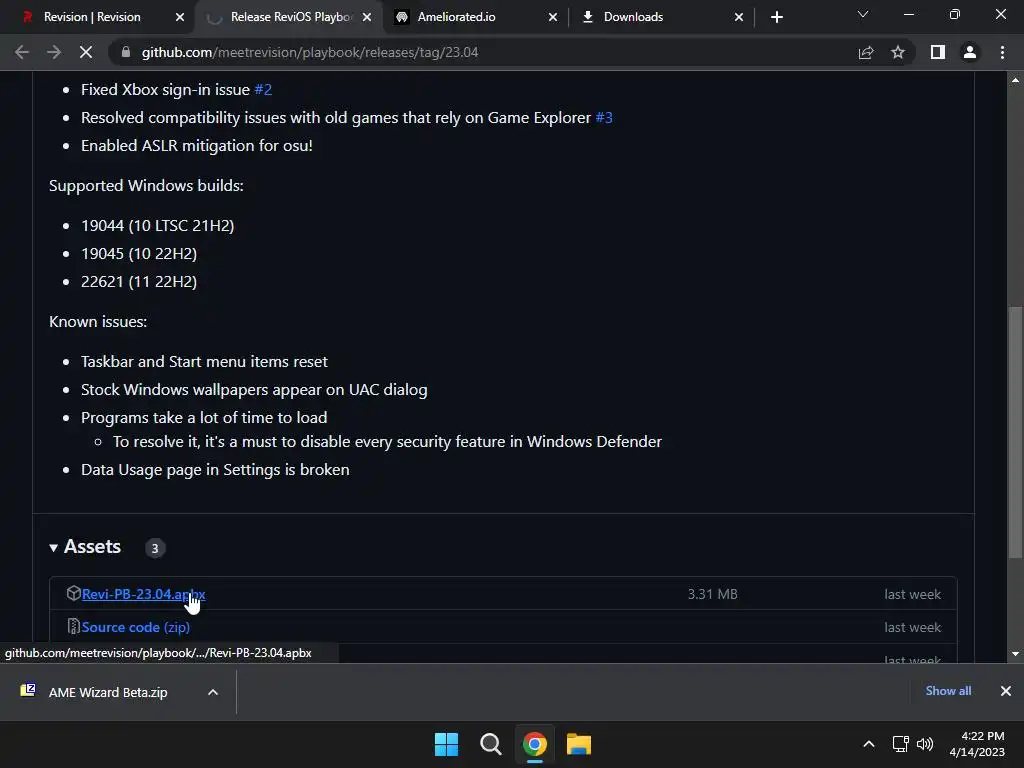Image resolution: width=1024 pixels, height=768 pixels.
Task: Open Windows taskbar search
Action: [x=490, y=744]
